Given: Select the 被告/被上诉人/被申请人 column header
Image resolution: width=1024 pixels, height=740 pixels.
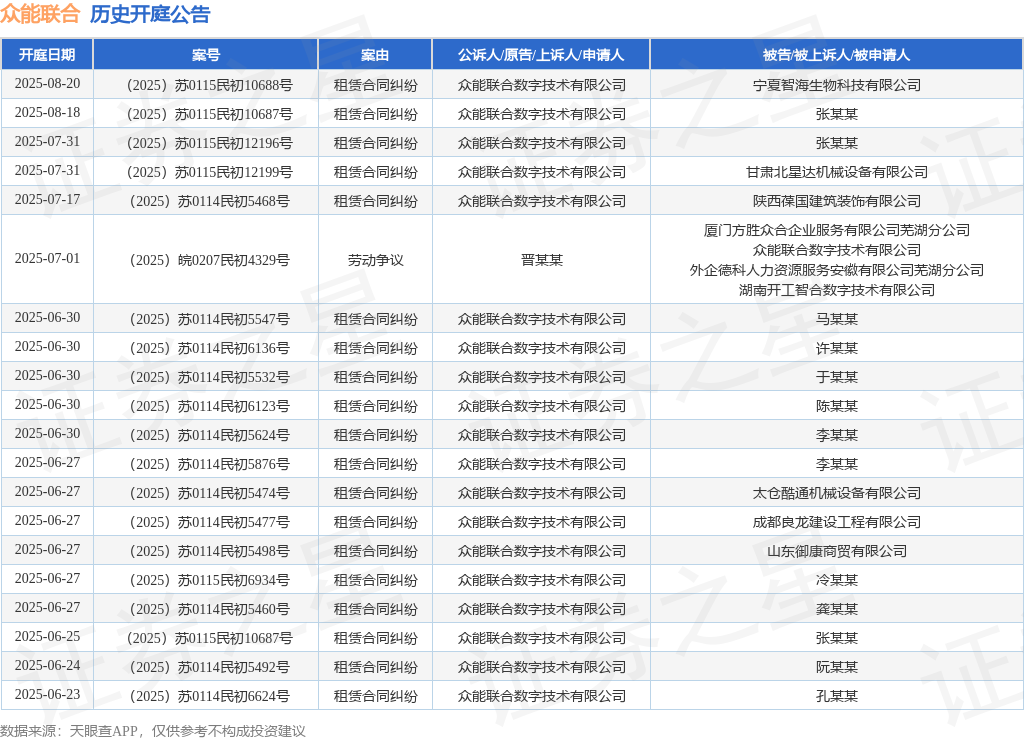Looking at the screenshot, I should tap(836, 55).
